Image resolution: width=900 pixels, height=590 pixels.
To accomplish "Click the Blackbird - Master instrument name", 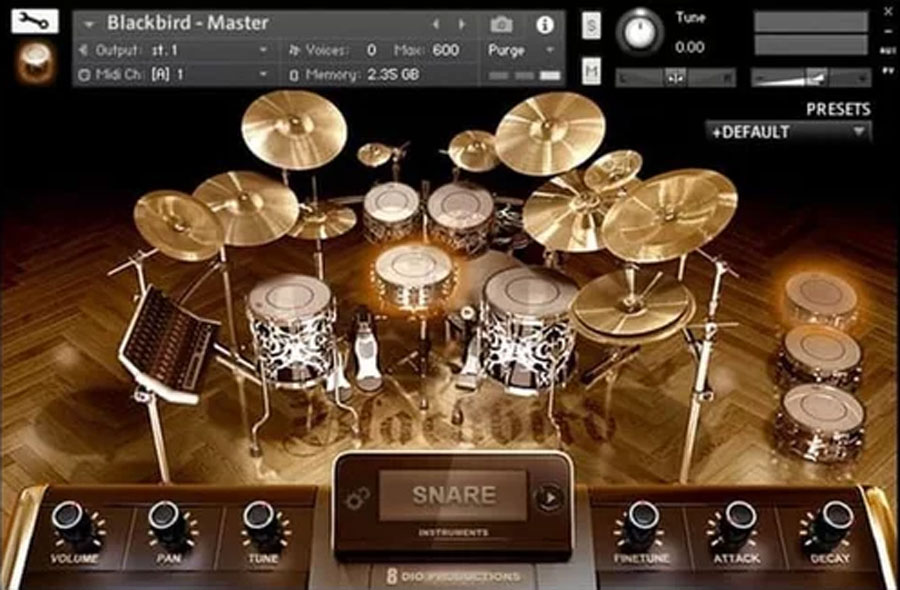I will (x=188, y=23).
